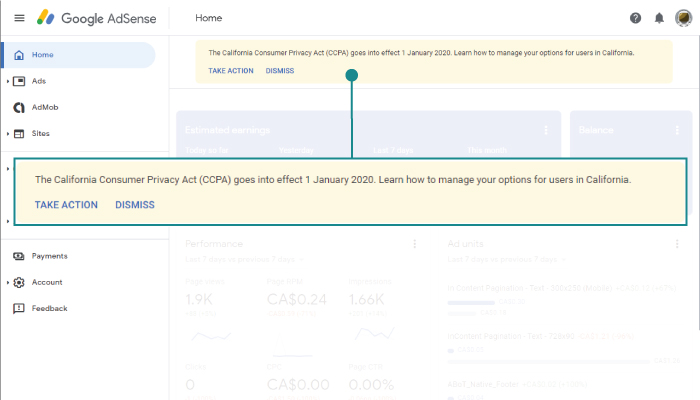This screenshot has height=400, width=700.
Task: Open Ad units card three-dot menu
Action: coord(677,244)
